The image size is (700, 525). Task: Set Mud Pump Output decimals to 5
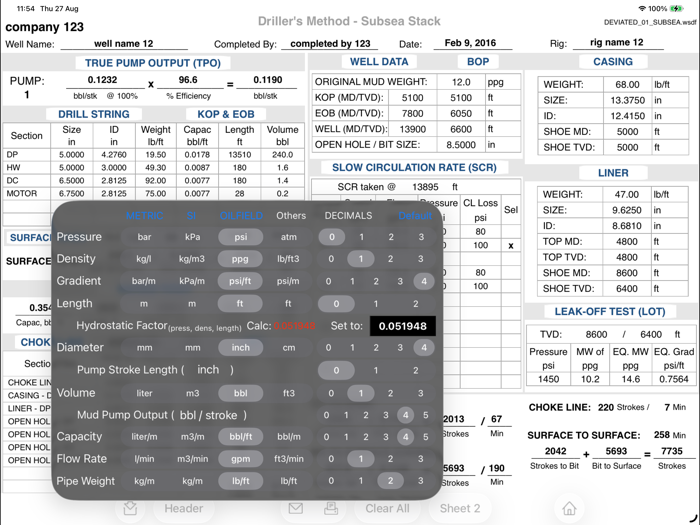pos(425,415)
